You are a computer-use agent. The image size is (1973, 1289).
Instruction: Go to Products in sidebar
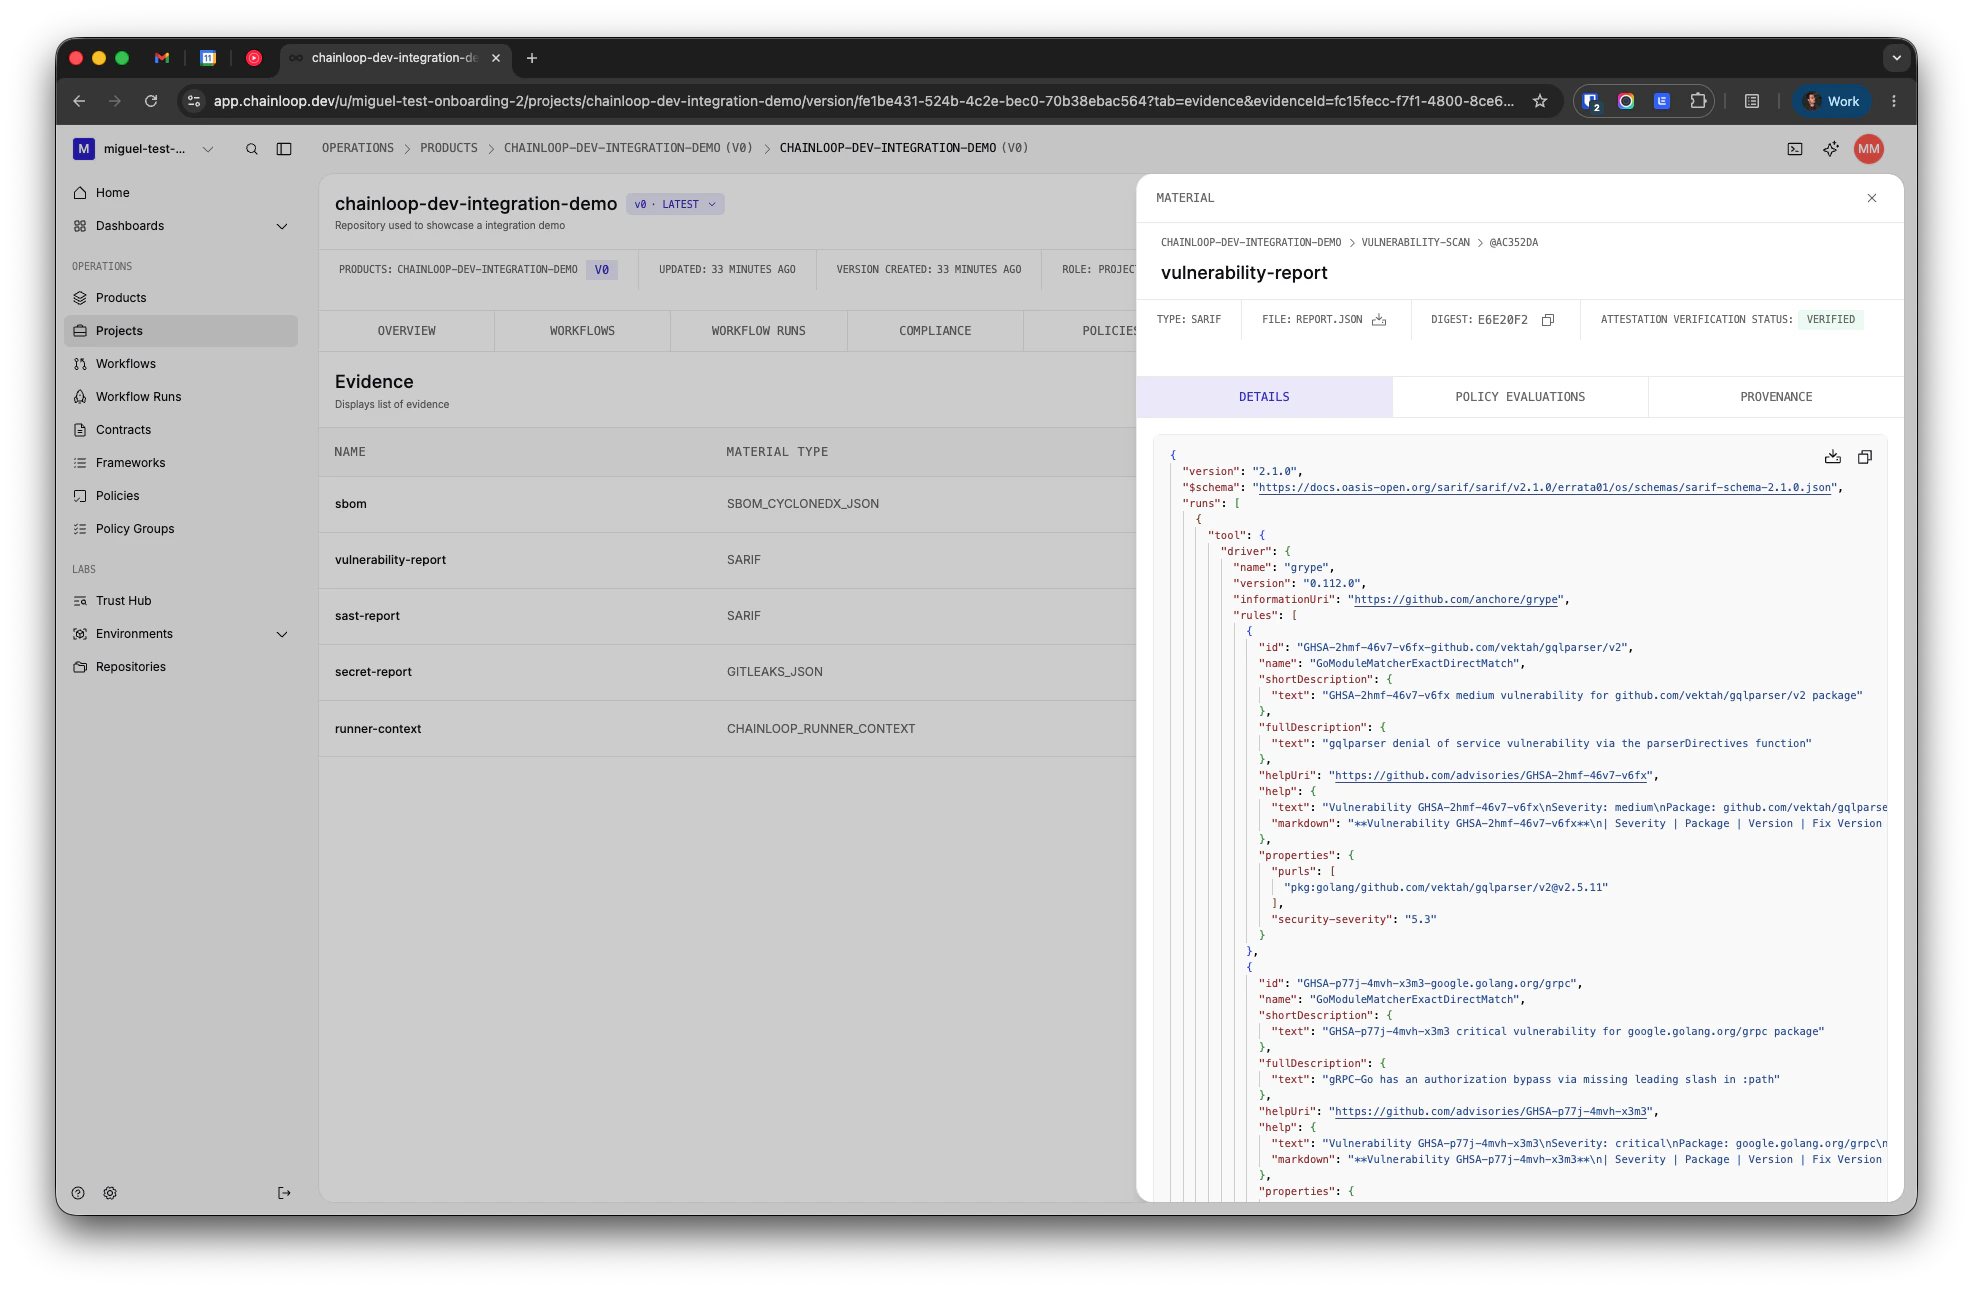[180, 298]
